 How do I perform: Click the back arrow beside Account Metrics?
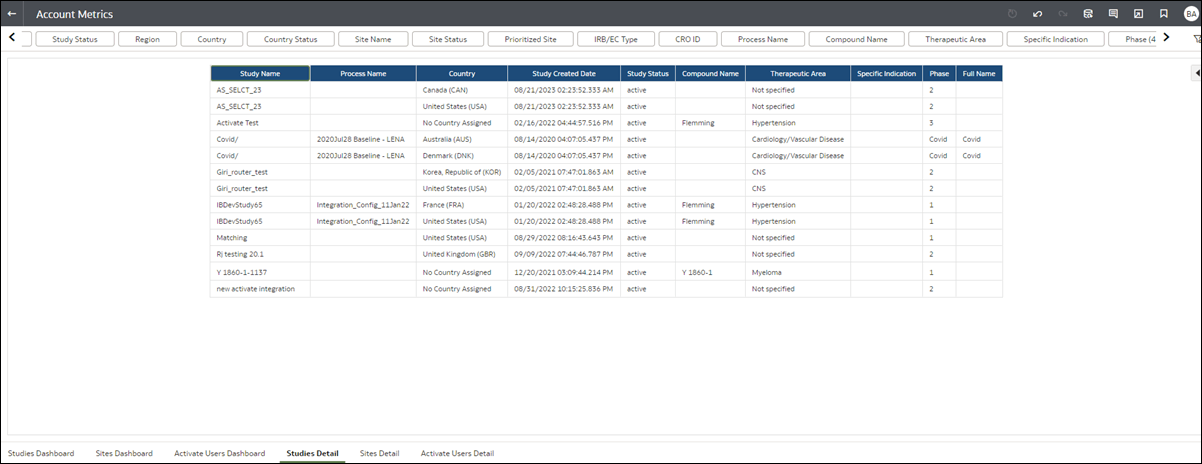(12, 14)
